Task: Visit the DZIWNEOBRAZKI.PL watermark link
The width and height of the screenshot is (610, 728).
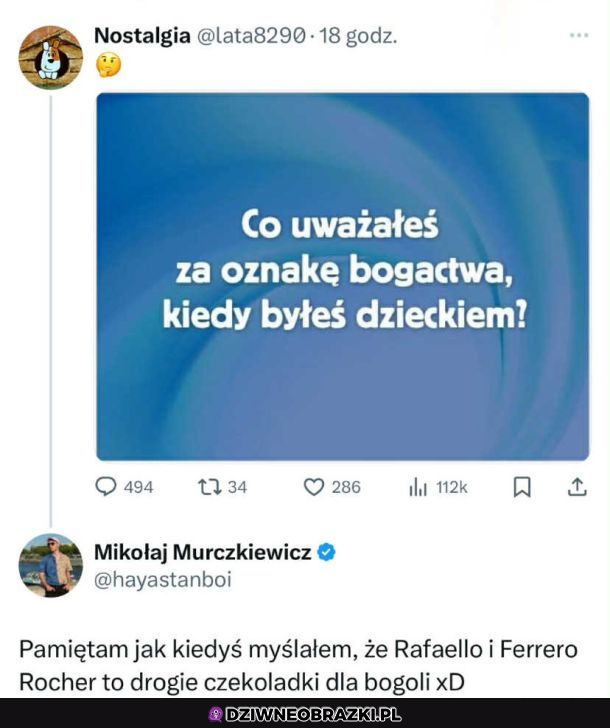Action: coord(305,714)
